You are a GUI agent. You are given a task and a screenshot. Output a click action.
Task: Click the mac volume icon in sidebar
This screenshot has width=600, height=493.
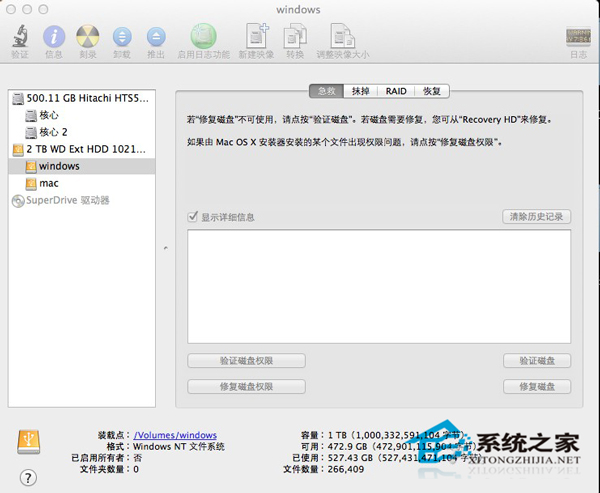31,183
